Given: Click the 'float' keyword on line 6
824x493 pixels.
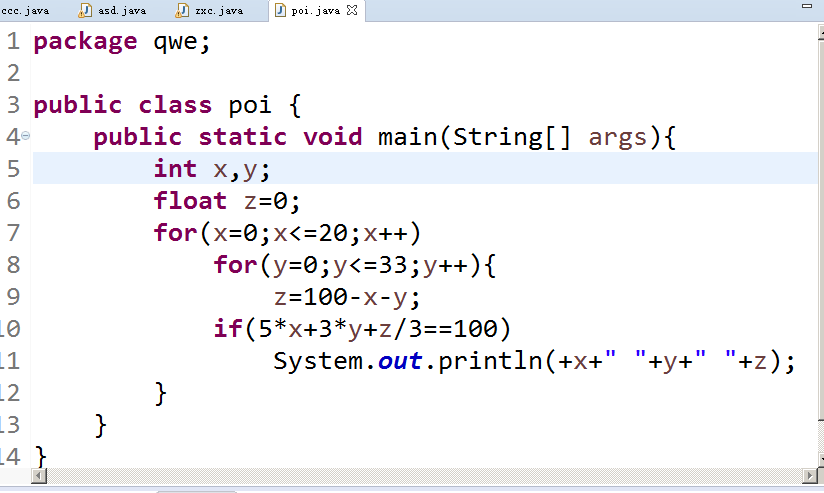Looking at the screenshot, I should click(190, 201).
